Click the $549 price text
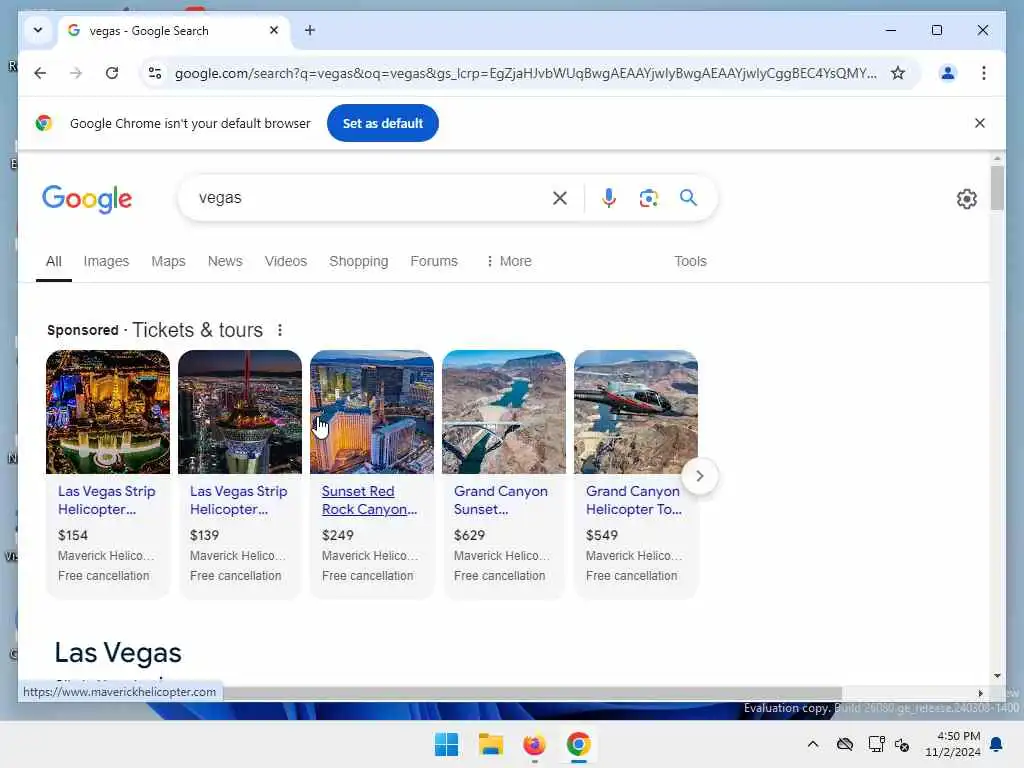Screen dimensions: 1024x768 coord(601,536)
